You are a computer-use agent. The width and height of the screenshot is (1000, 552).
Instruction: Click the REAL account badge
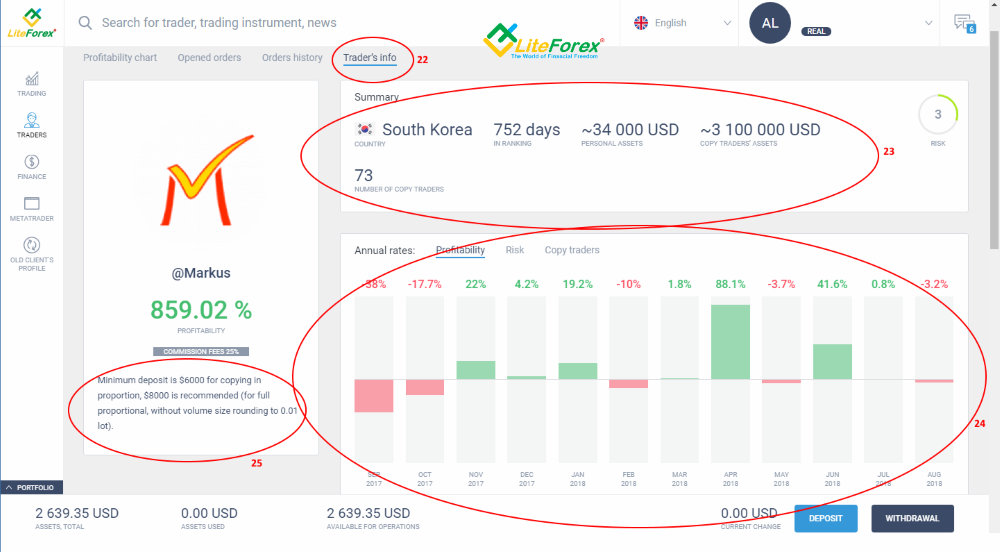[816, 31]
